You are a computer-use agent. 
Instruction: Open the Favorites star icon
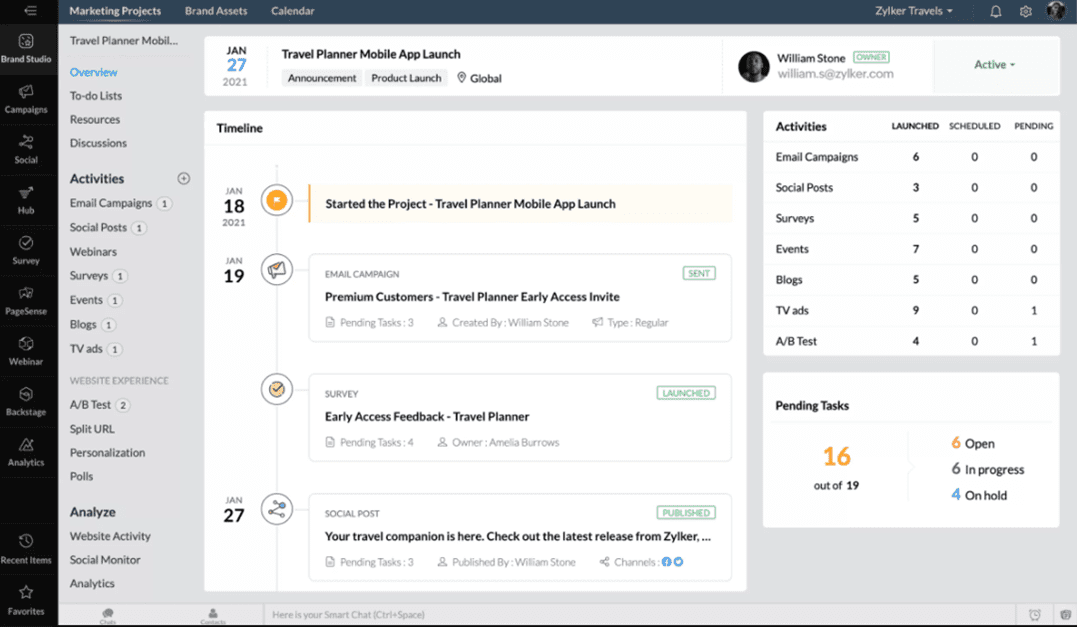click(x=26, y=599)
